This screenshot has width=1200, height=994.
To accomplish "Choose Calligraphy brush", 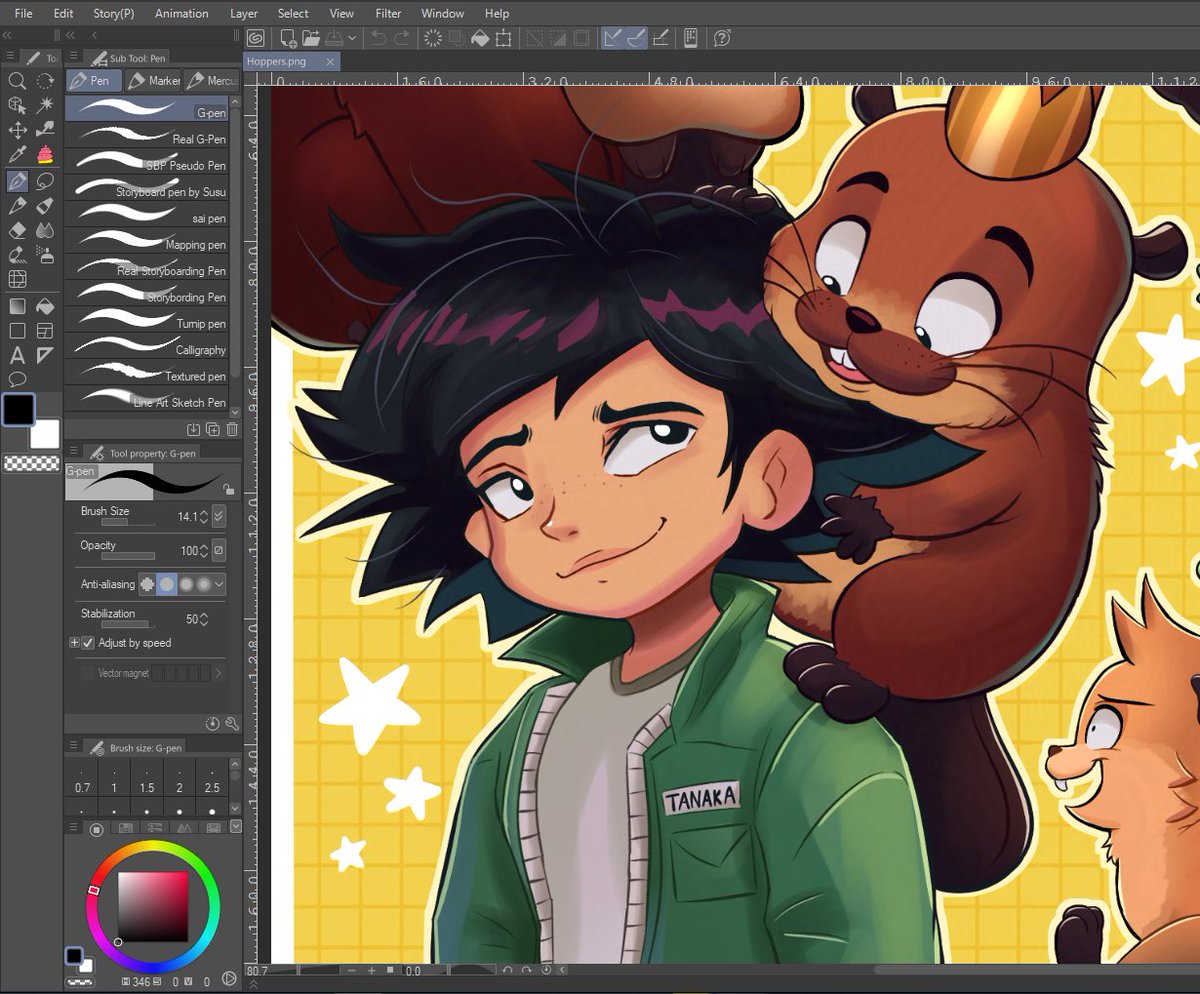I will [147, 345].
